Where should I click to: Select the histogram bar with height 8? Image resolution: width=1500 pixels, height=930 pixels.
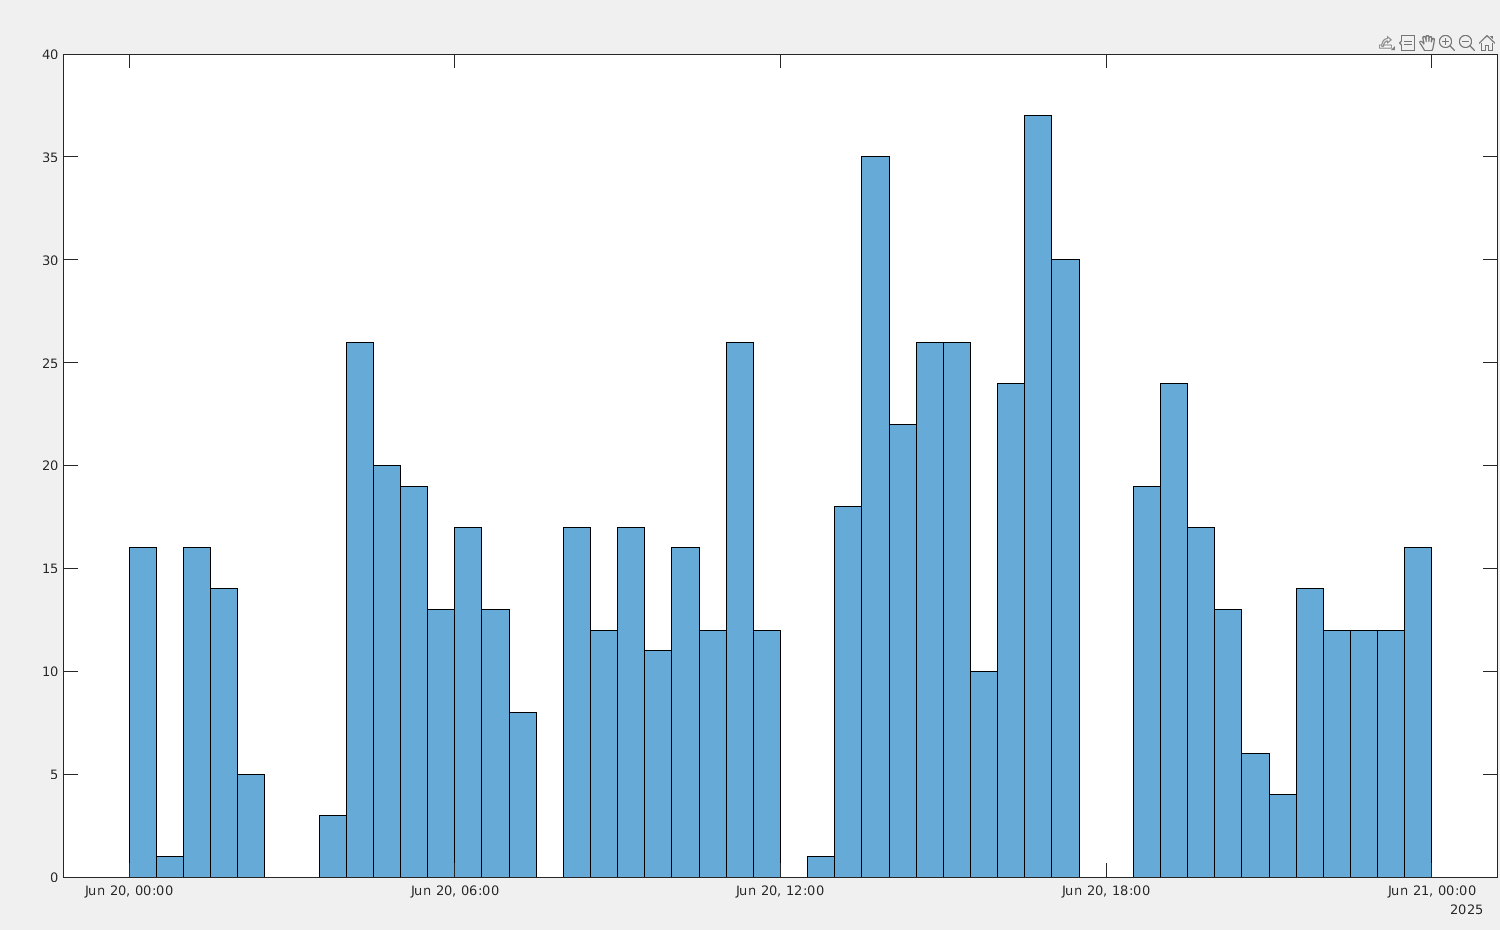pyautogui.click(x=523, y=795)
